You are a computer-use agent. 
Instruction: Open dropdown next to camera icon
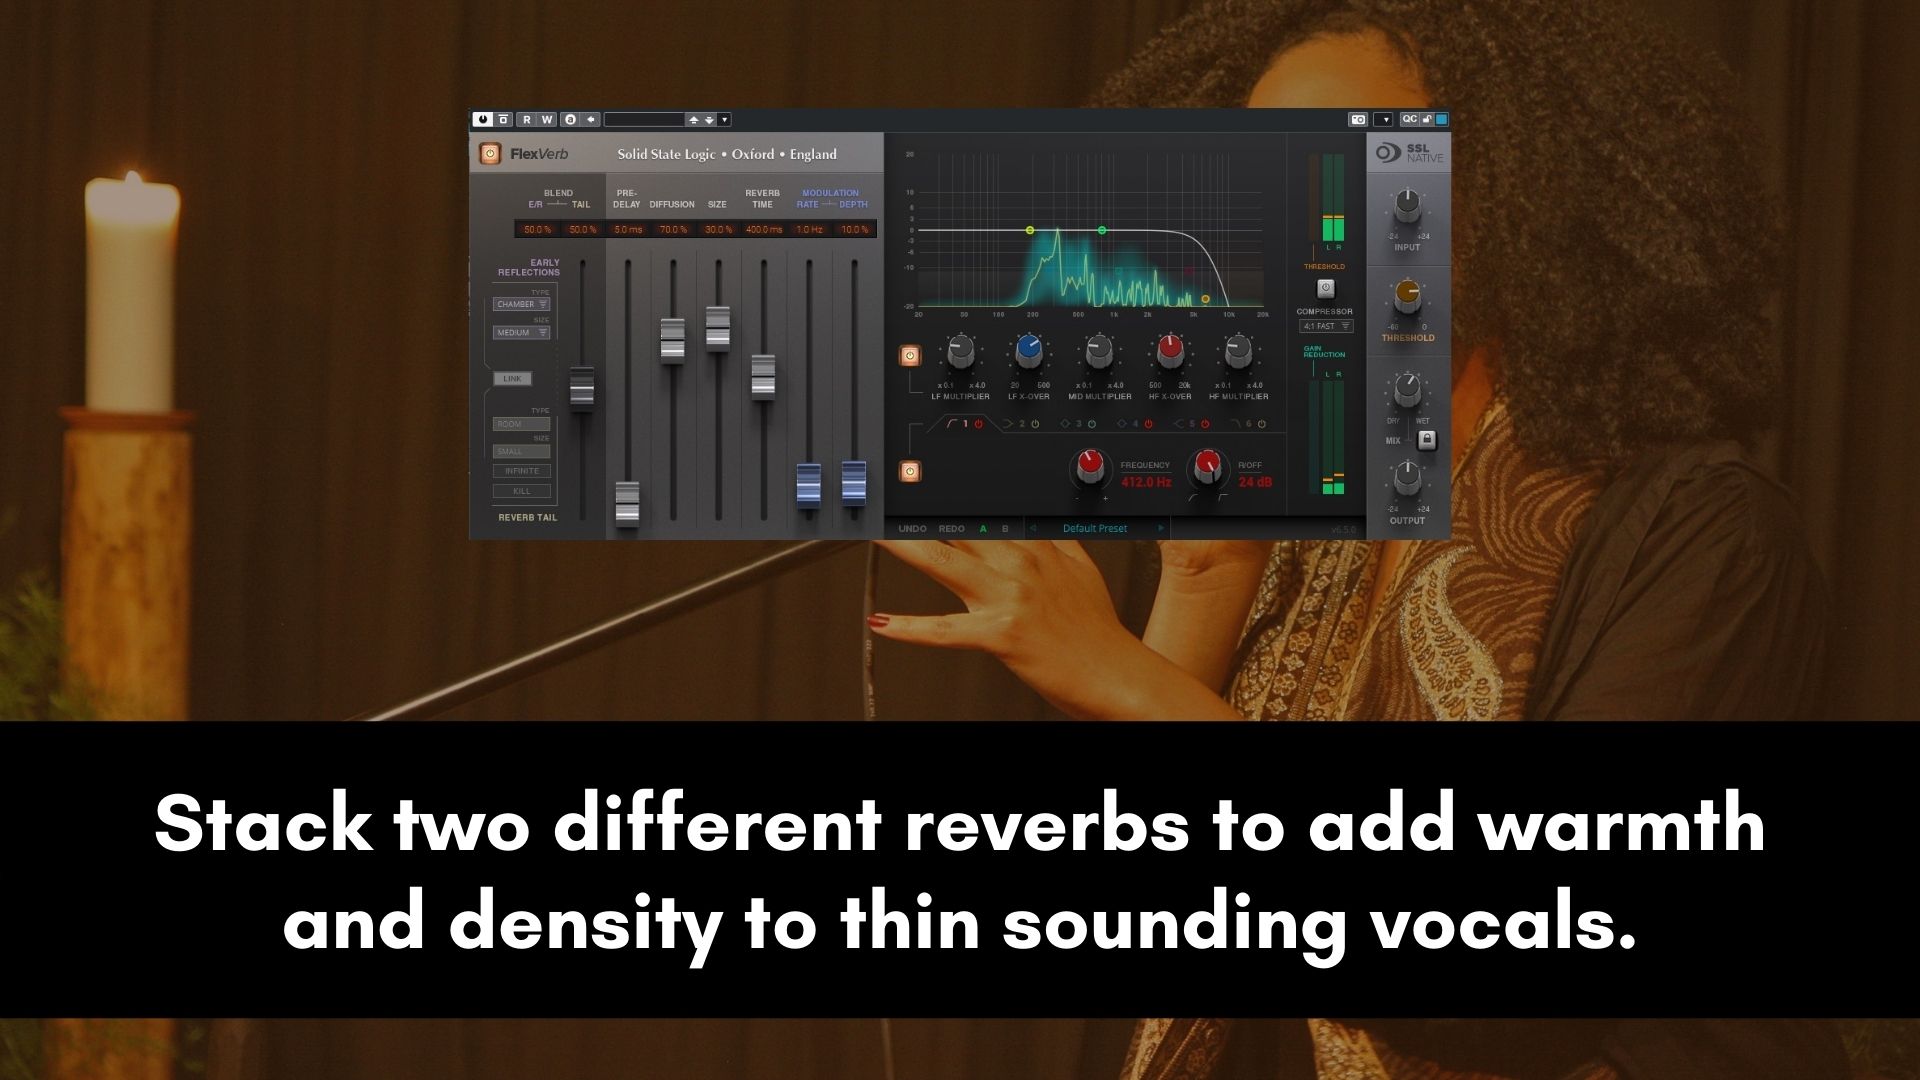coord(1385,120)
